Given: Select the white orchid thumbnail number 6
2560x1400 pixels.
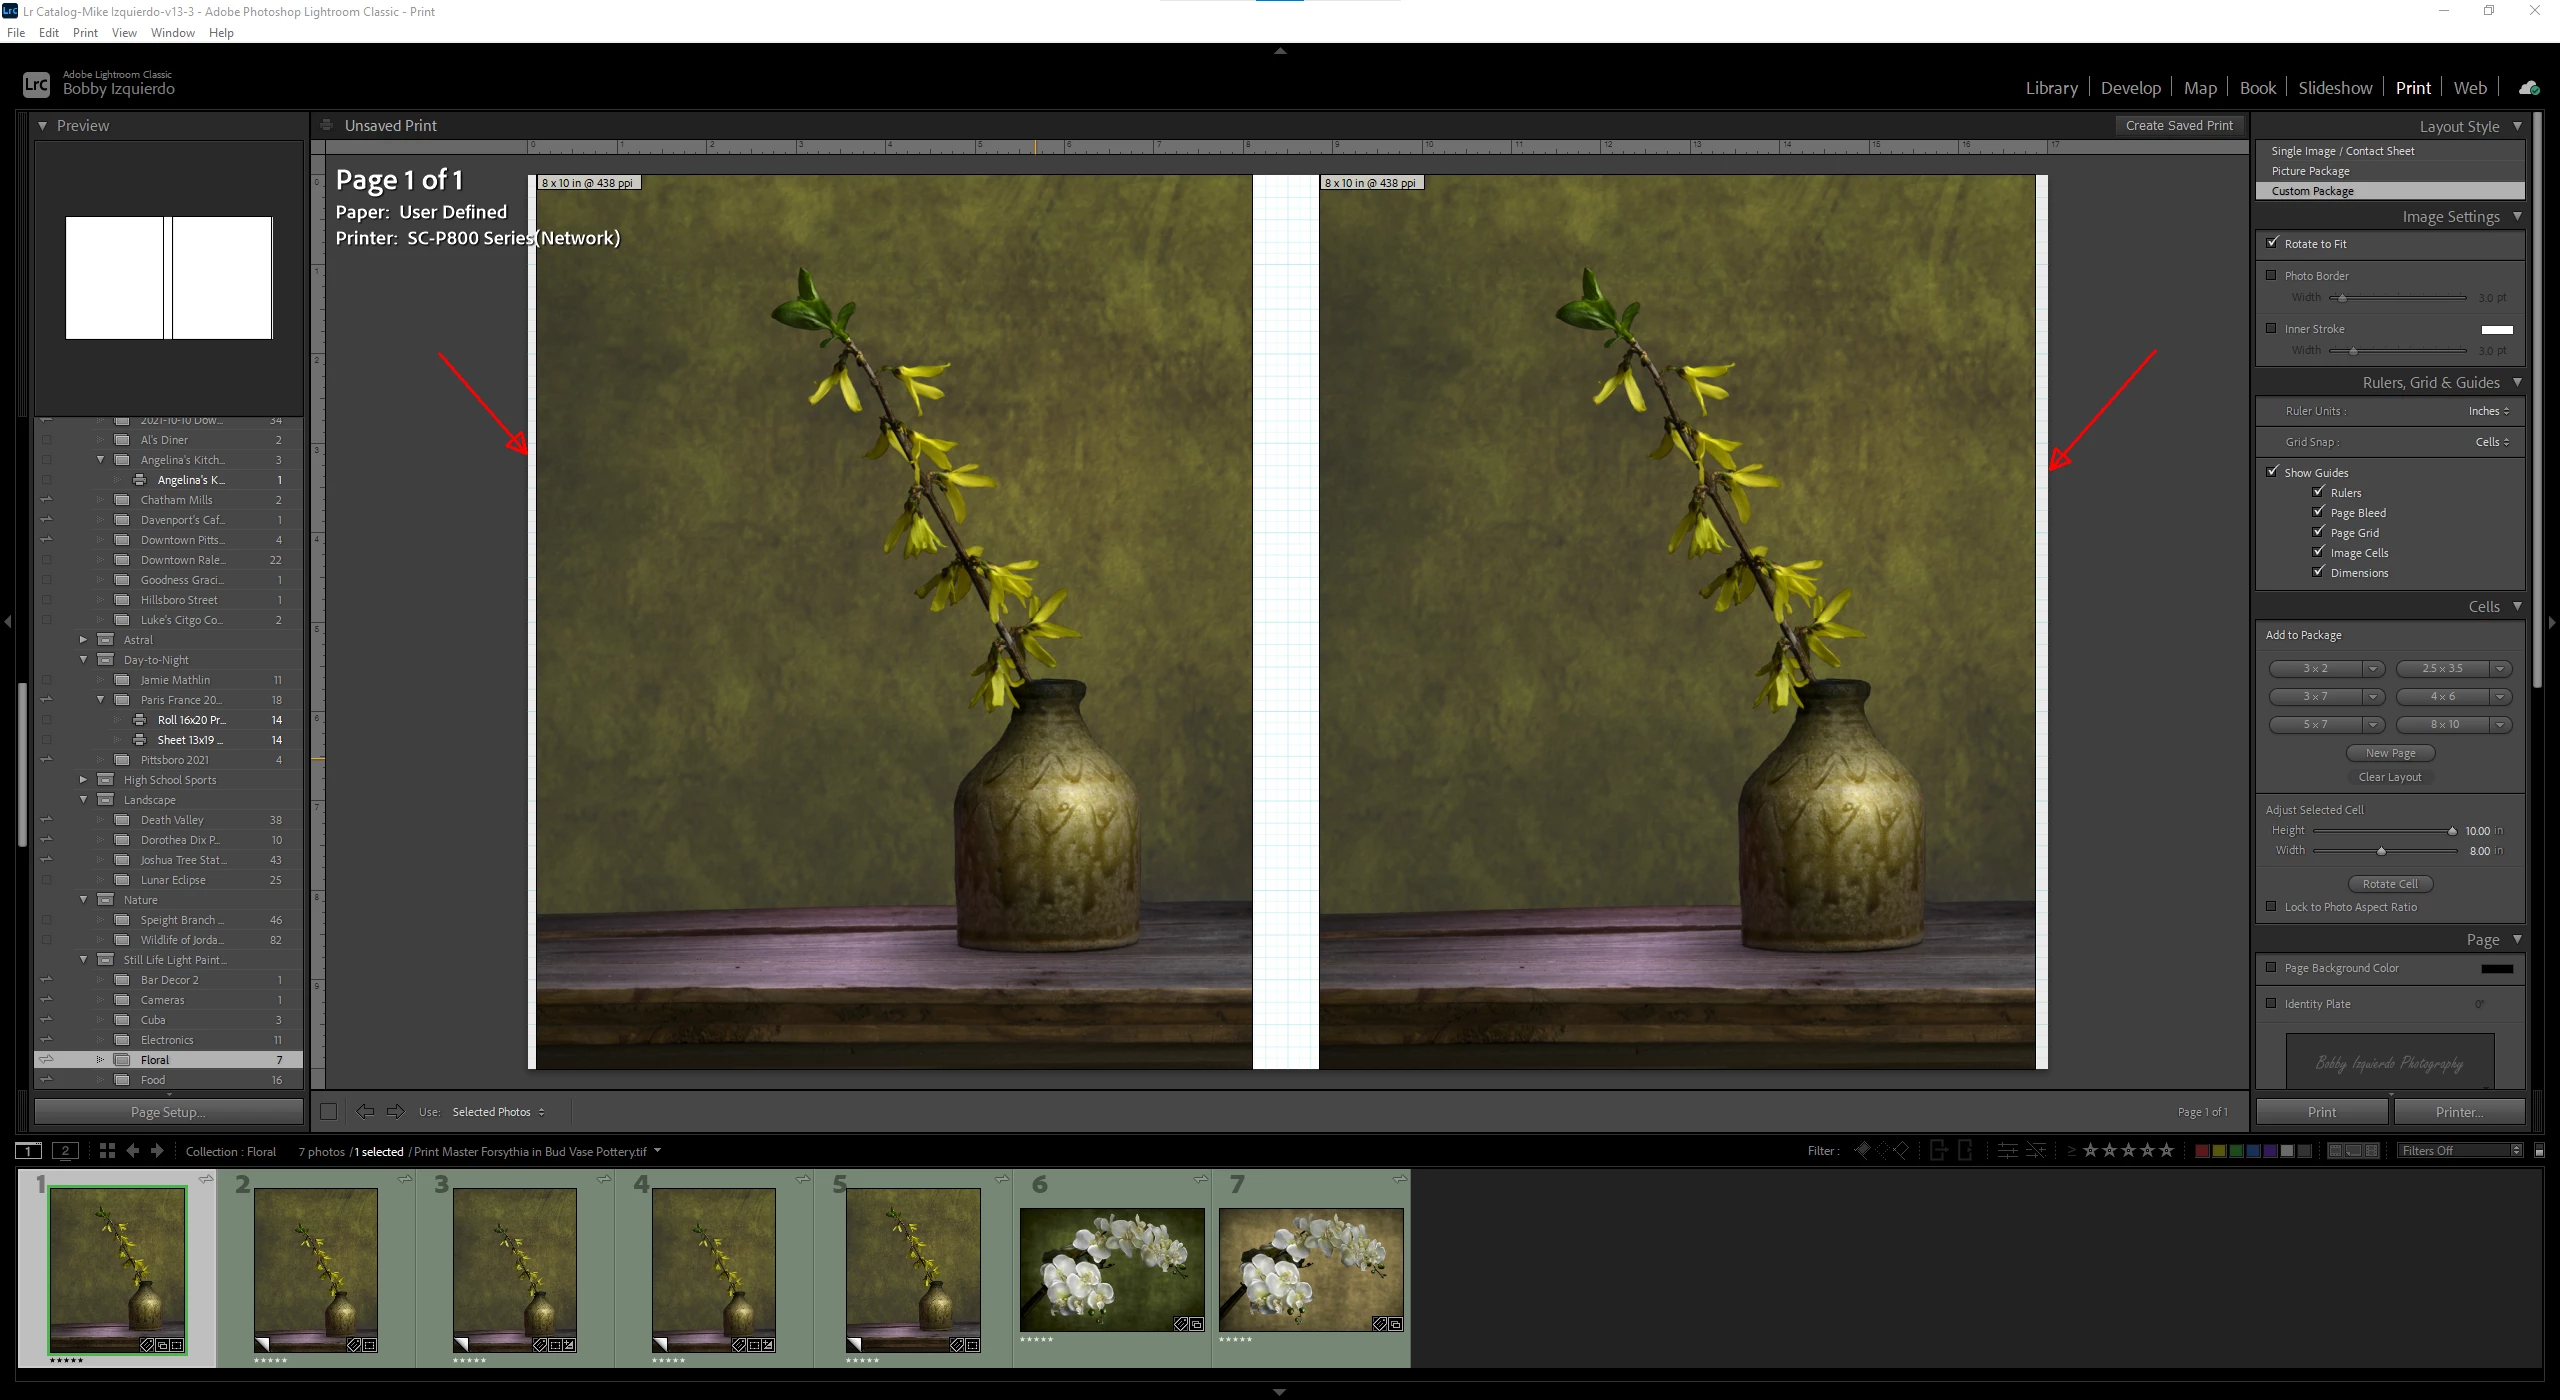Looking at the screenshot, I should [1112, 1268].
